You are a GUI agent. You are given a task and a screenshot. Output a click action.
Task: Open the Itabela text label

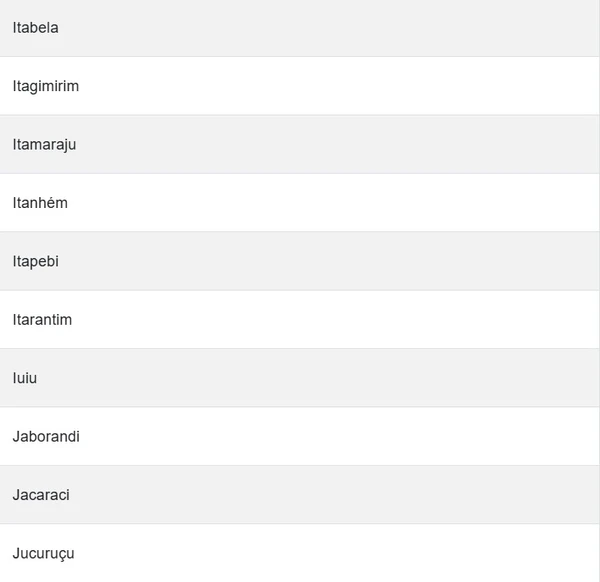tap(36, 28)
